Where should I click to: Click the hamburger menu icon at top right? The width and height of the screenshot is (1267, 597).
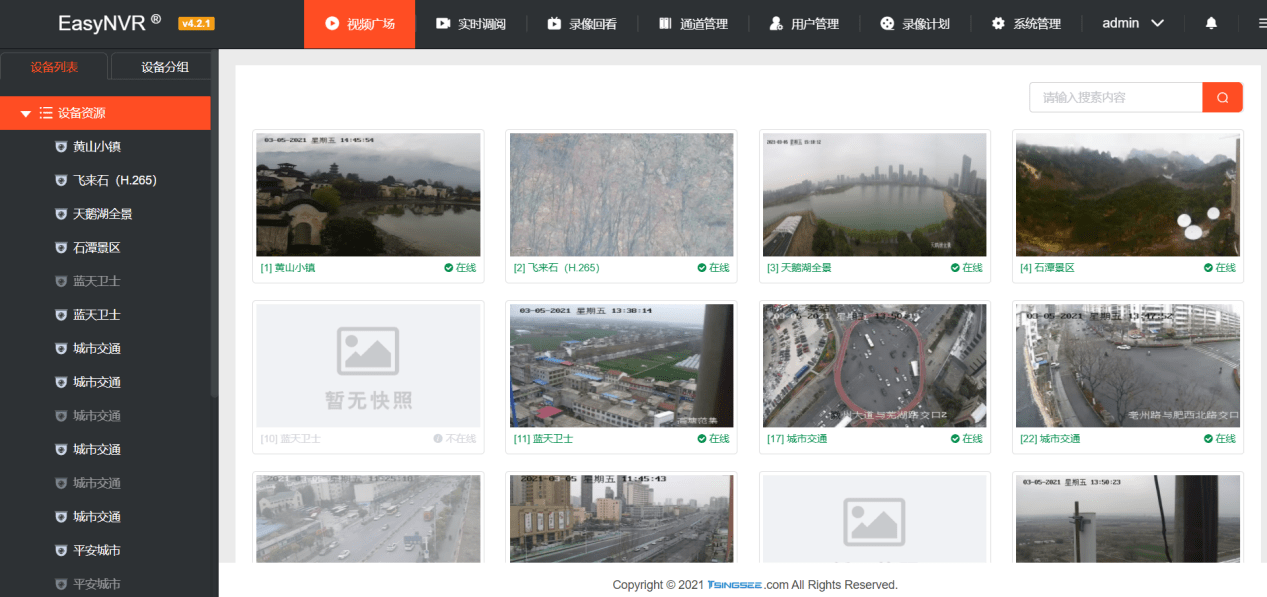pos(1262,23)
